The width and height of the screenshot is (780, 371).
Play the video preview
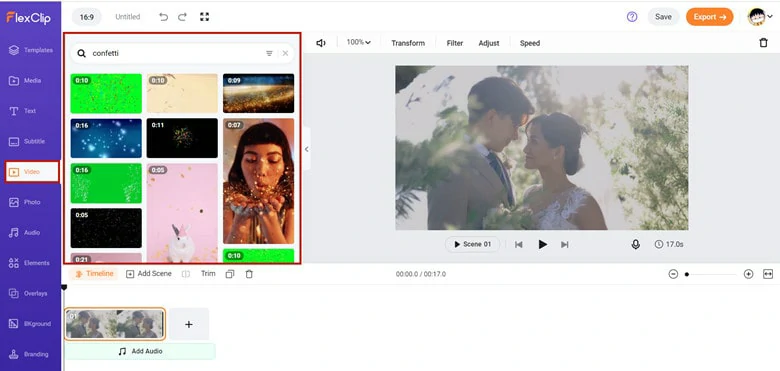point(543,245)
